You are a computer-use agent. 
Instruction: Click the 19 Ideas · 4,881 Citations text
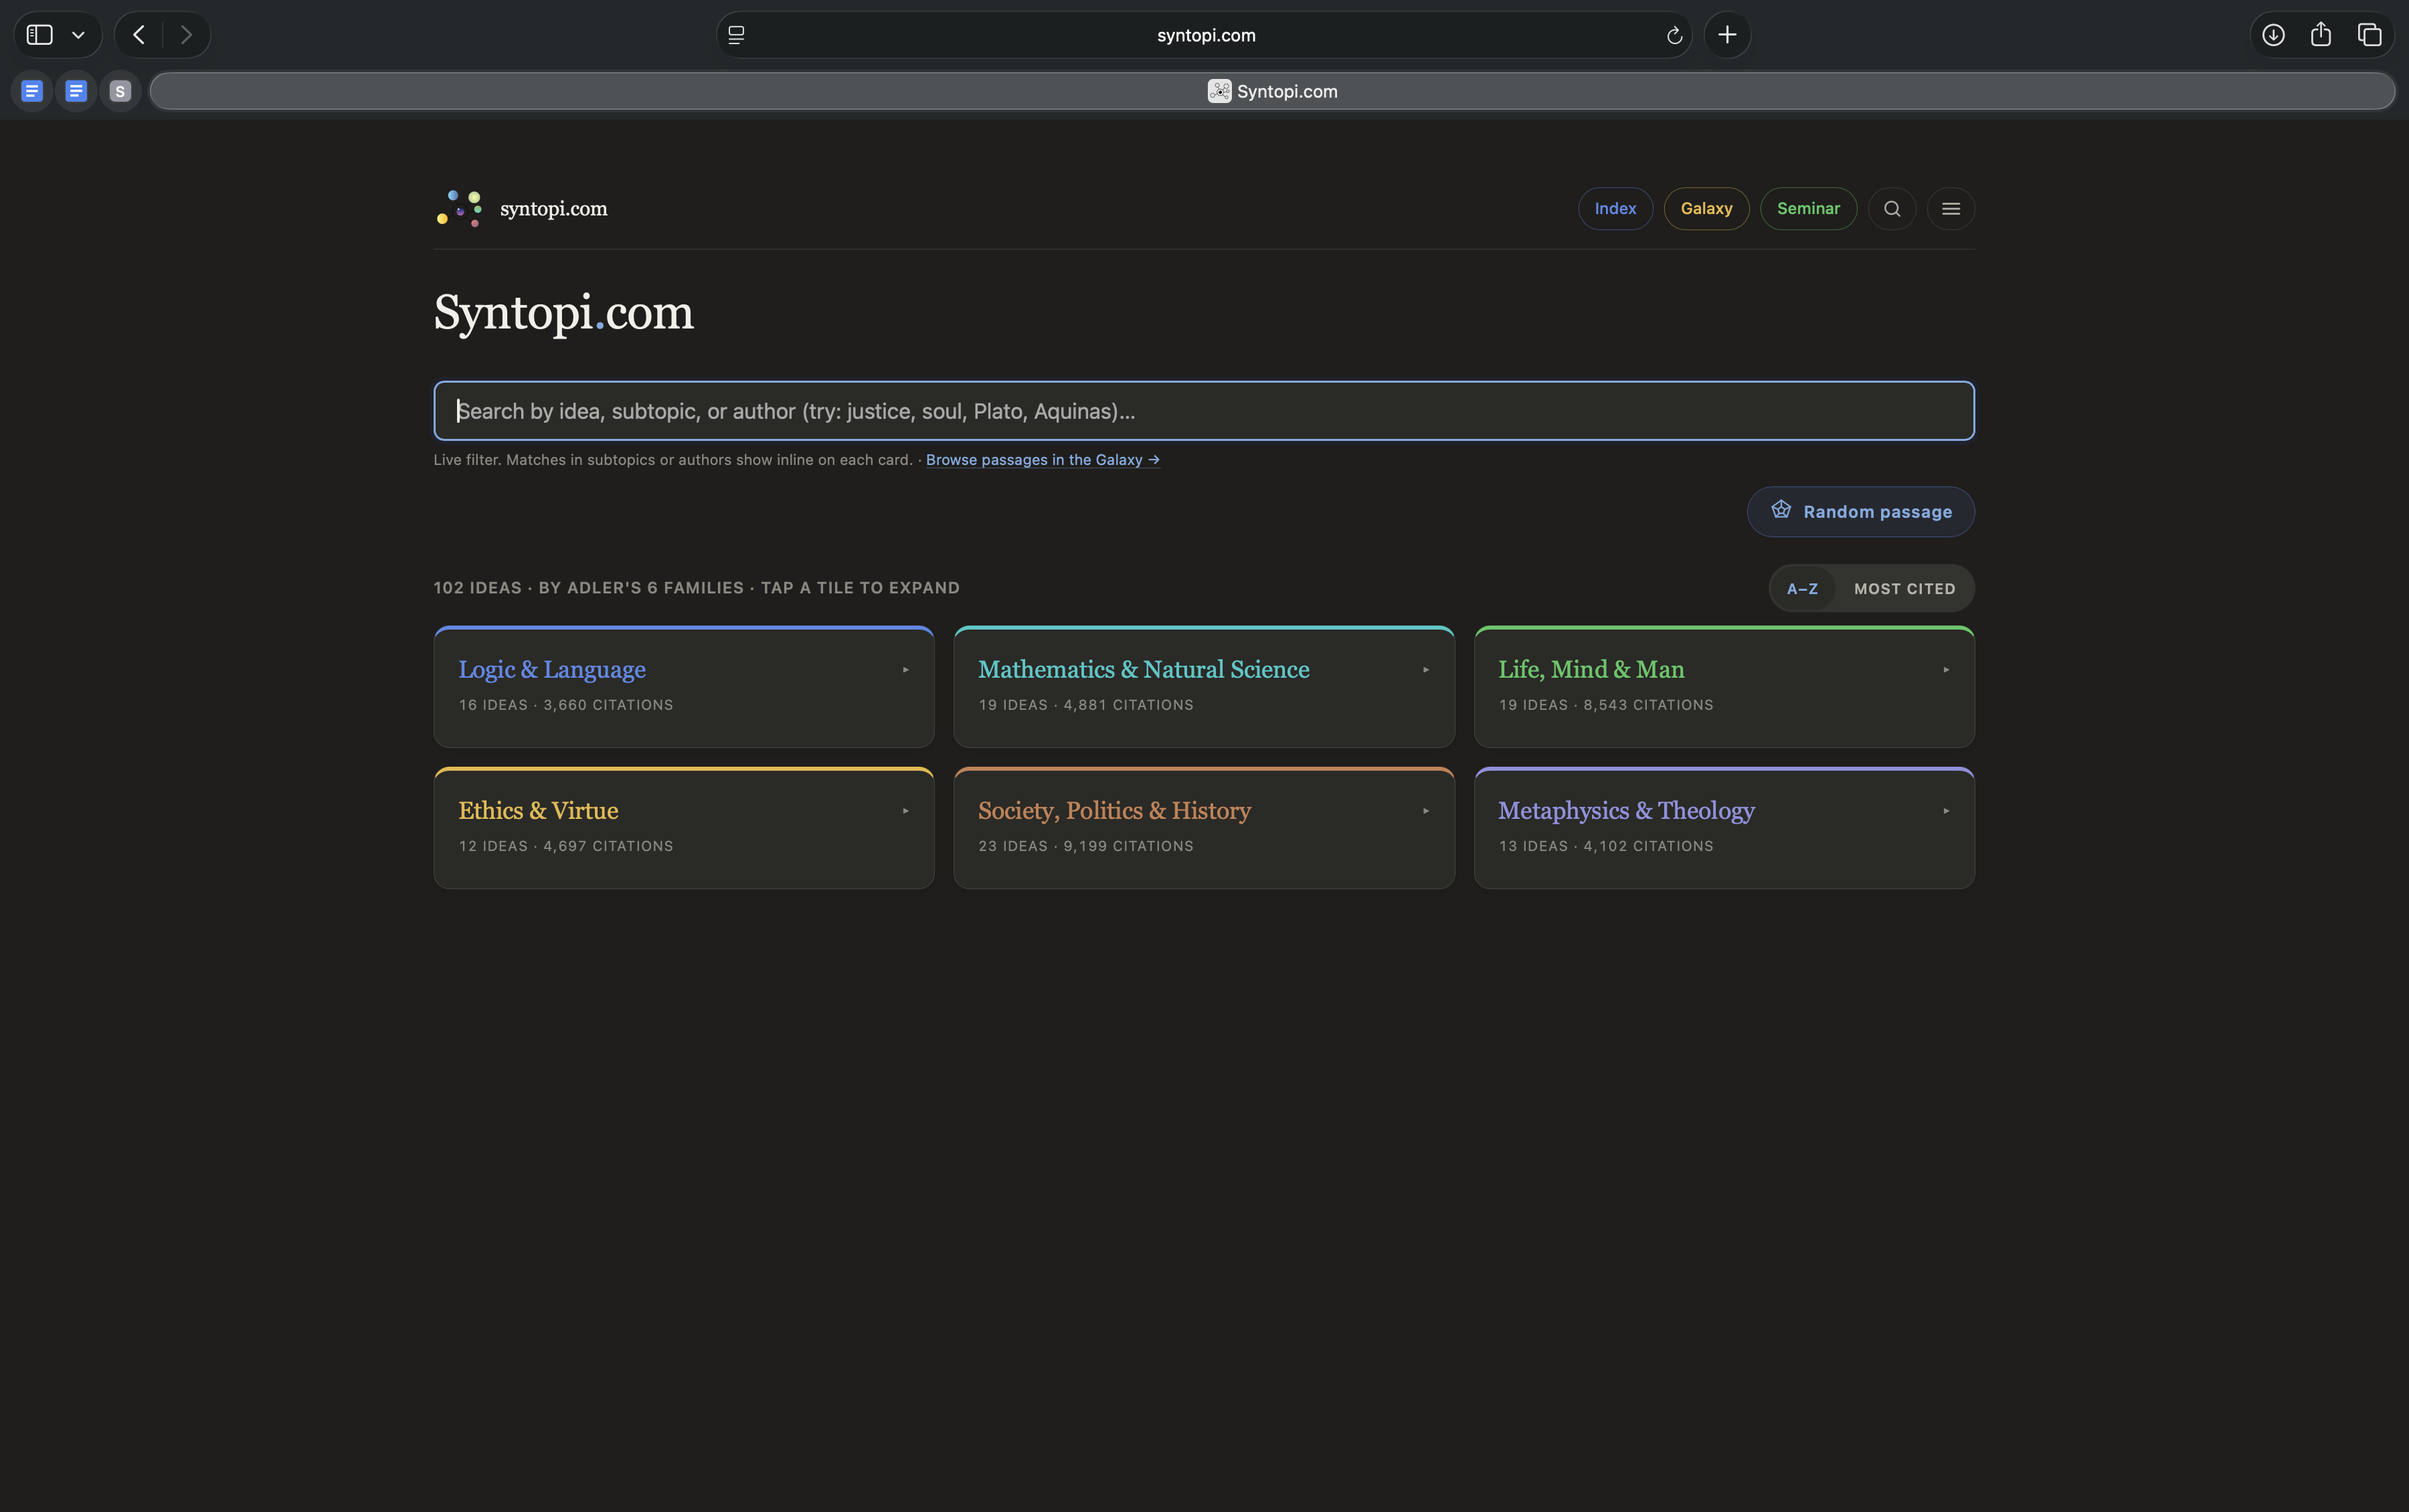pyautogui.click(x=1086, y=705)
